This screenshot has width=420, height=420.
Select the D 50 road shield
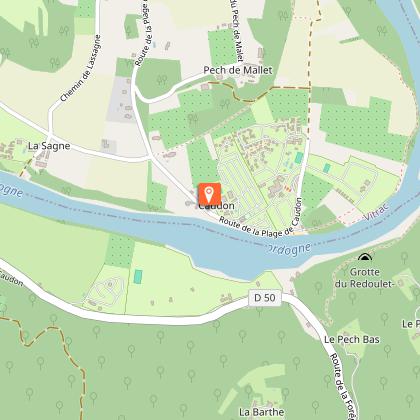265,297
